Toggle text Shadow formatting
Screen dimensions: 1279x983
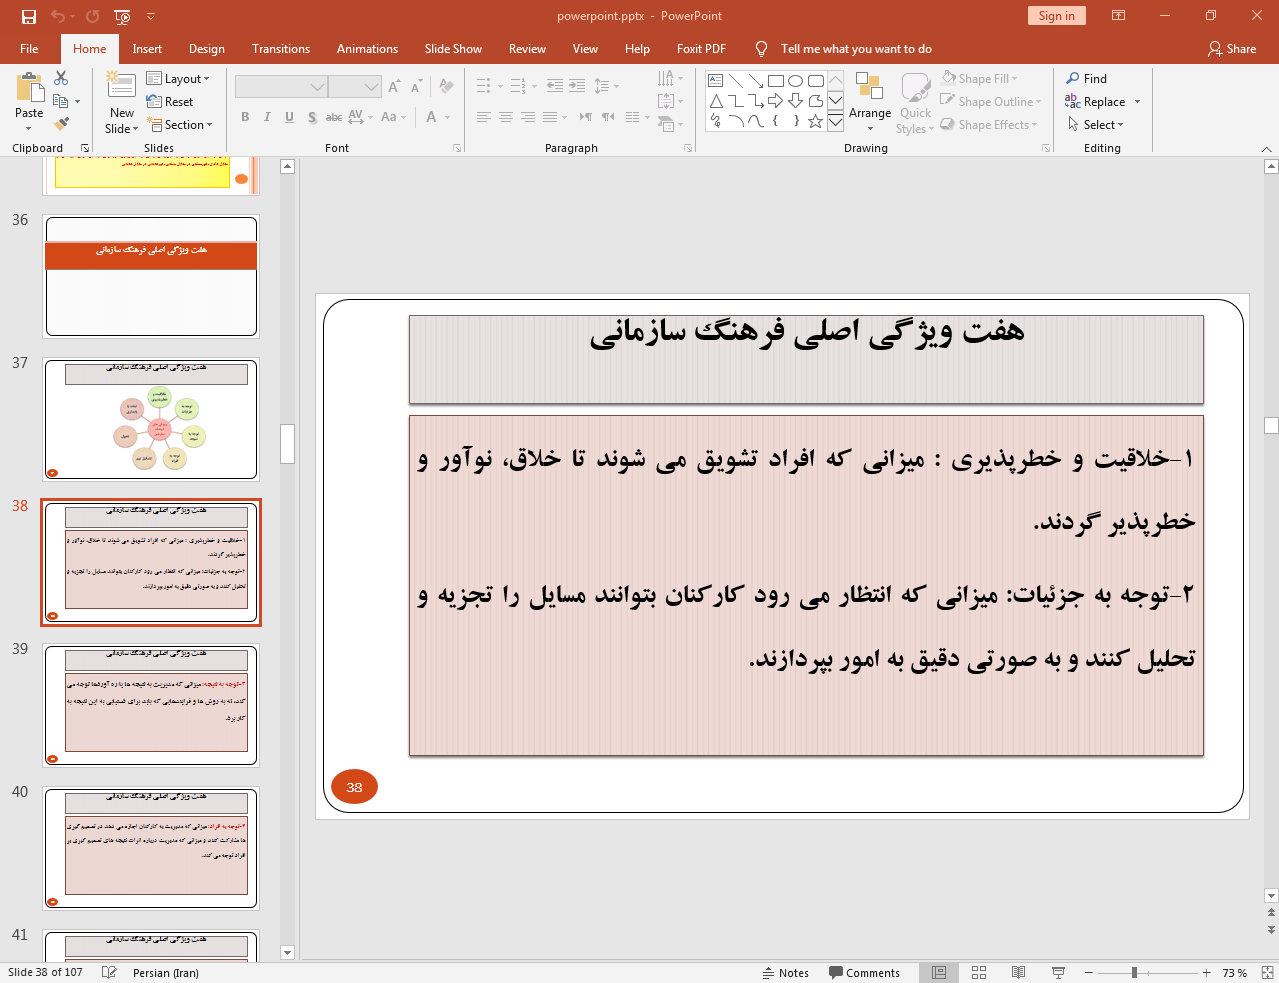[x=312, y=117]
